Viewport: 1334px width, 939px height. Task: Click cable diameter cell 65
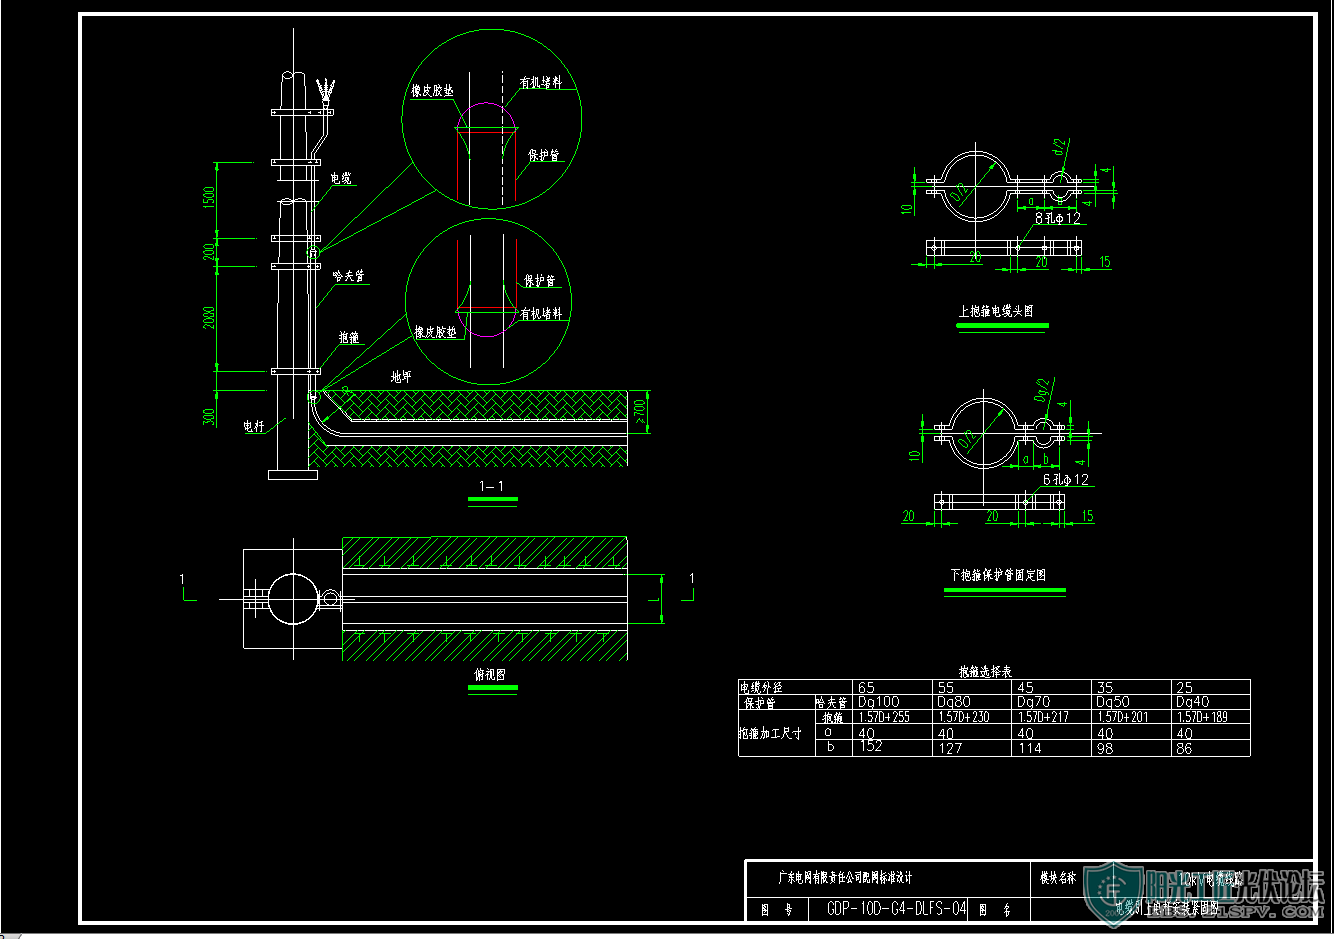point(866,687)
